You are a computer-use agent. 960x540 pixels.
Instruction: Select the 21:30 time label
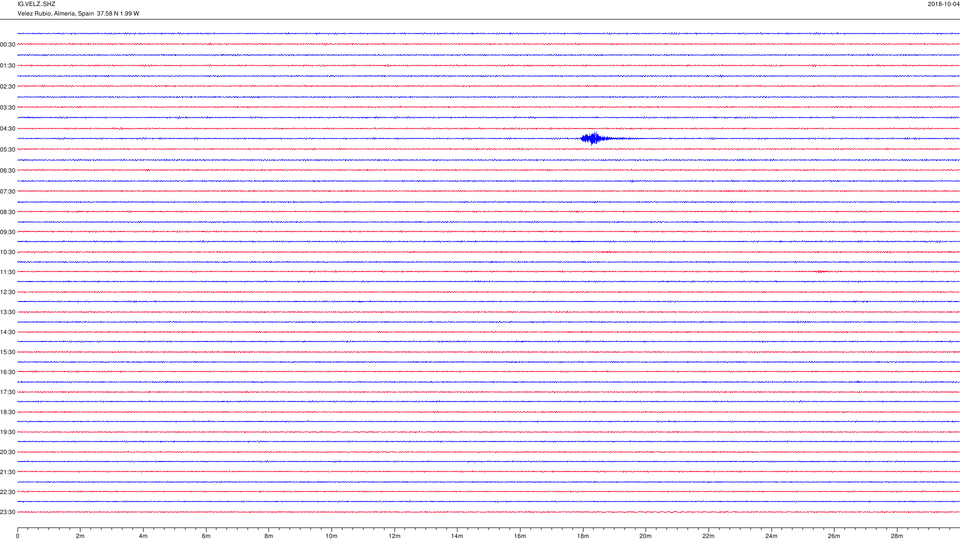[7, 472]
